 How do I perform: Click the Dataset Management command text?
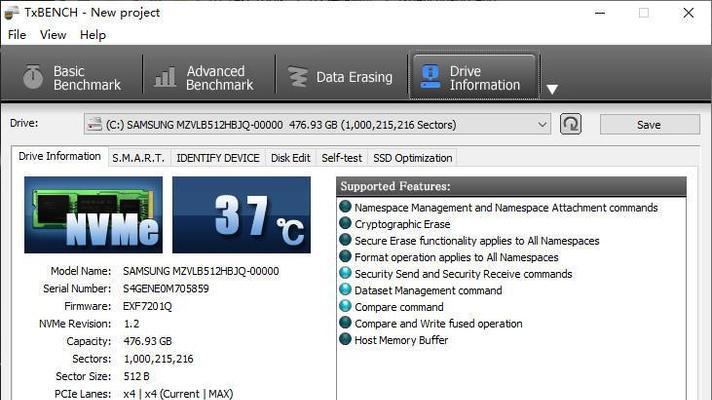(428, 290)
